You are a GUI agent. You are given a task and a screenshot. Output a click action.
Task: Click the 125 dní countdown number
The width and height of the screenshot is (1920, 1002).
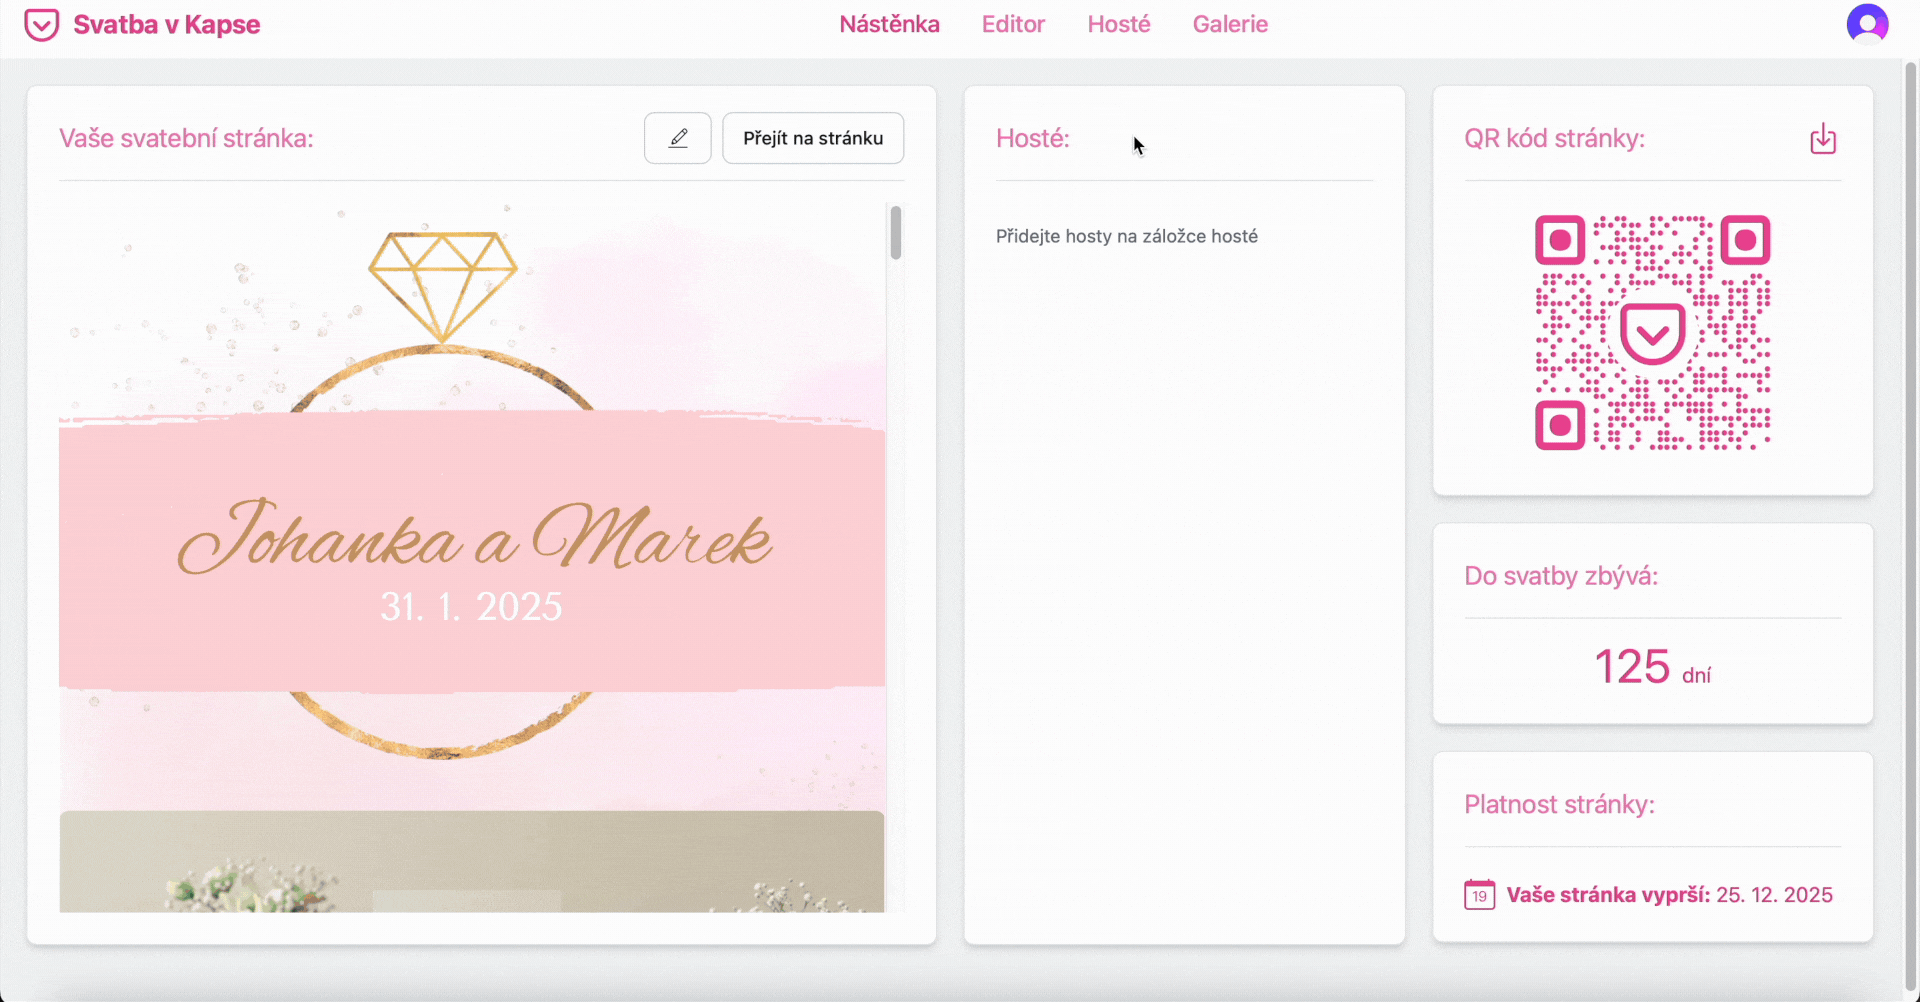click(x=1631, y=667)
